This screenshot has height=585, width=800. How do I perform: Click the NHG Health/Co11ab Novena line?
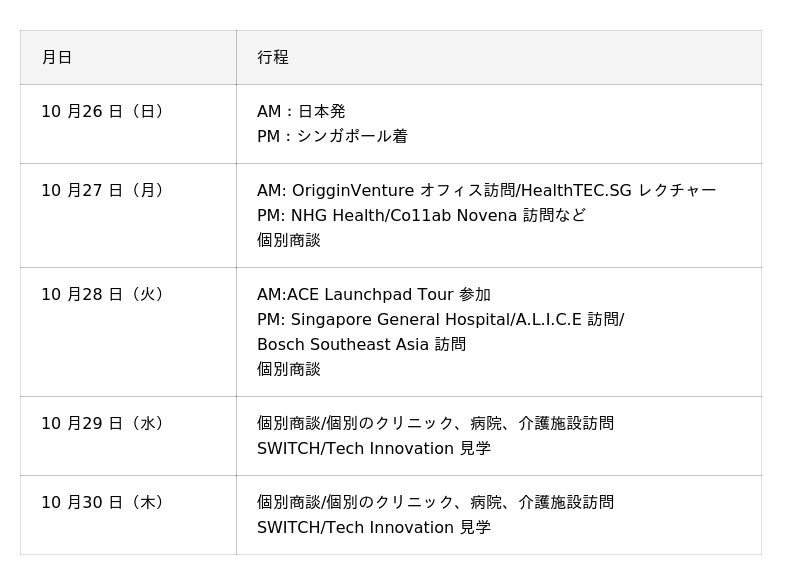tap(421, 216)
